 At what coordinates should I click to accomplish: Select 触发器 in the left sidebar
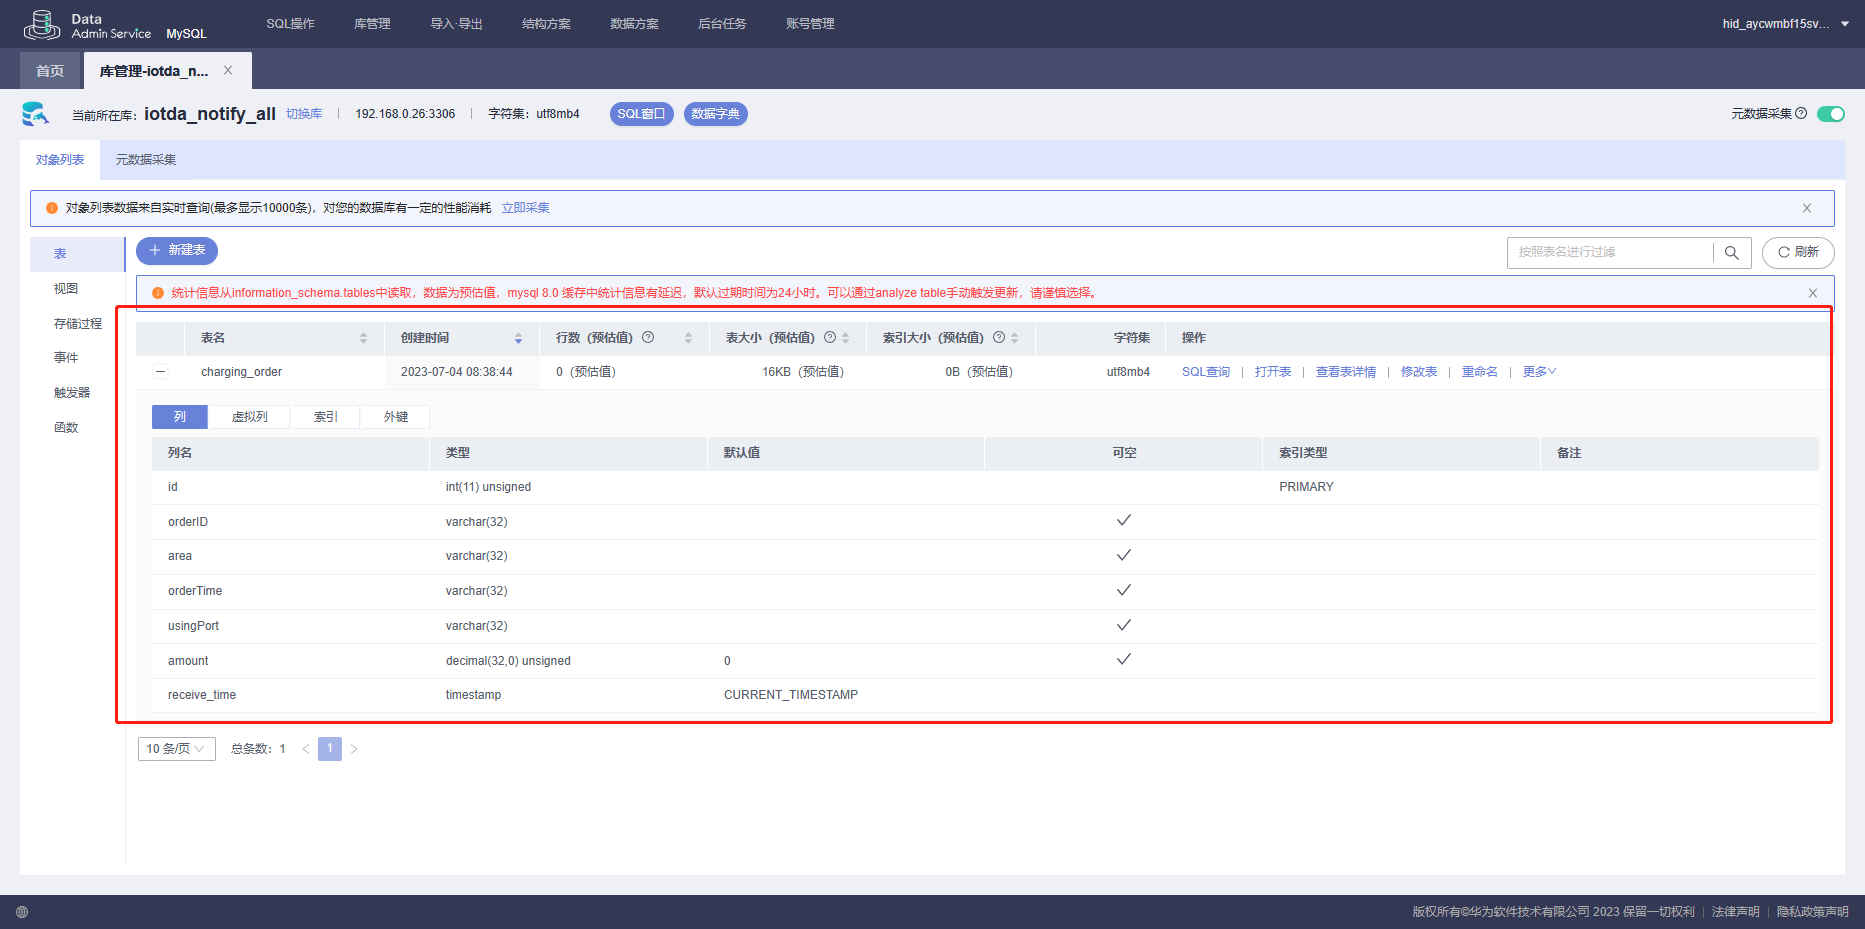(72, 393)
